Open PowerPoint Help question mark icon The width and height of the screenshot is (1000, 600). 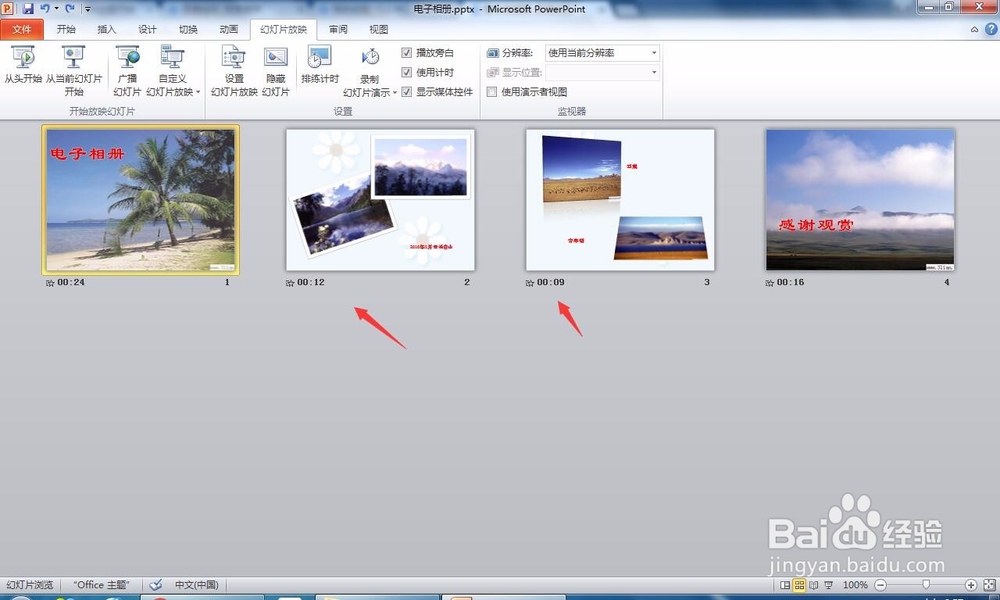click(x=991, y=29)
